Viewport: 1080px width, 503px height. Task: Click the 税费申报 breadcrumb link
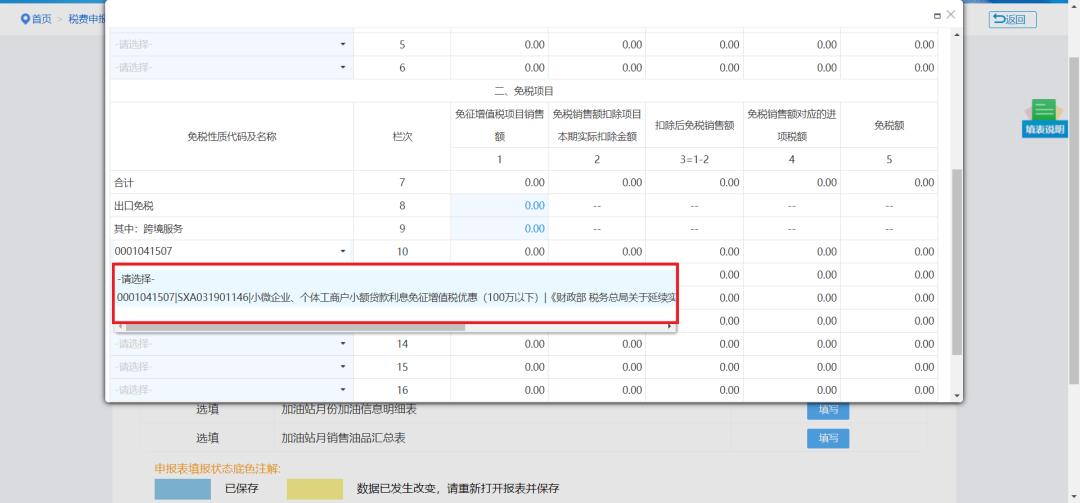point(86,19)
